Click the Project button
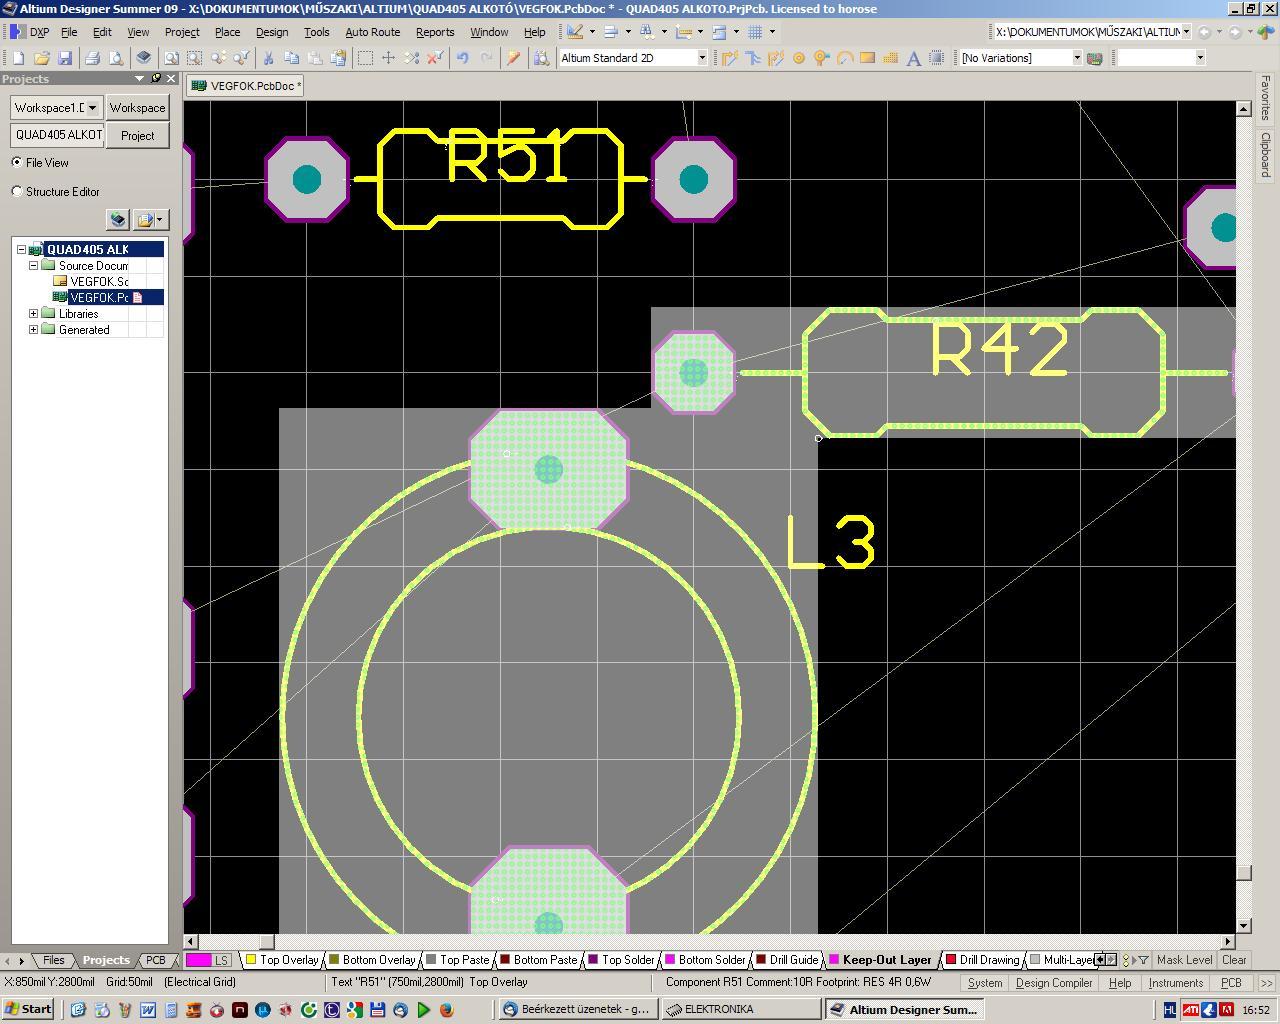Viewport: 1280px width, 1024px height. coord(137,136)
